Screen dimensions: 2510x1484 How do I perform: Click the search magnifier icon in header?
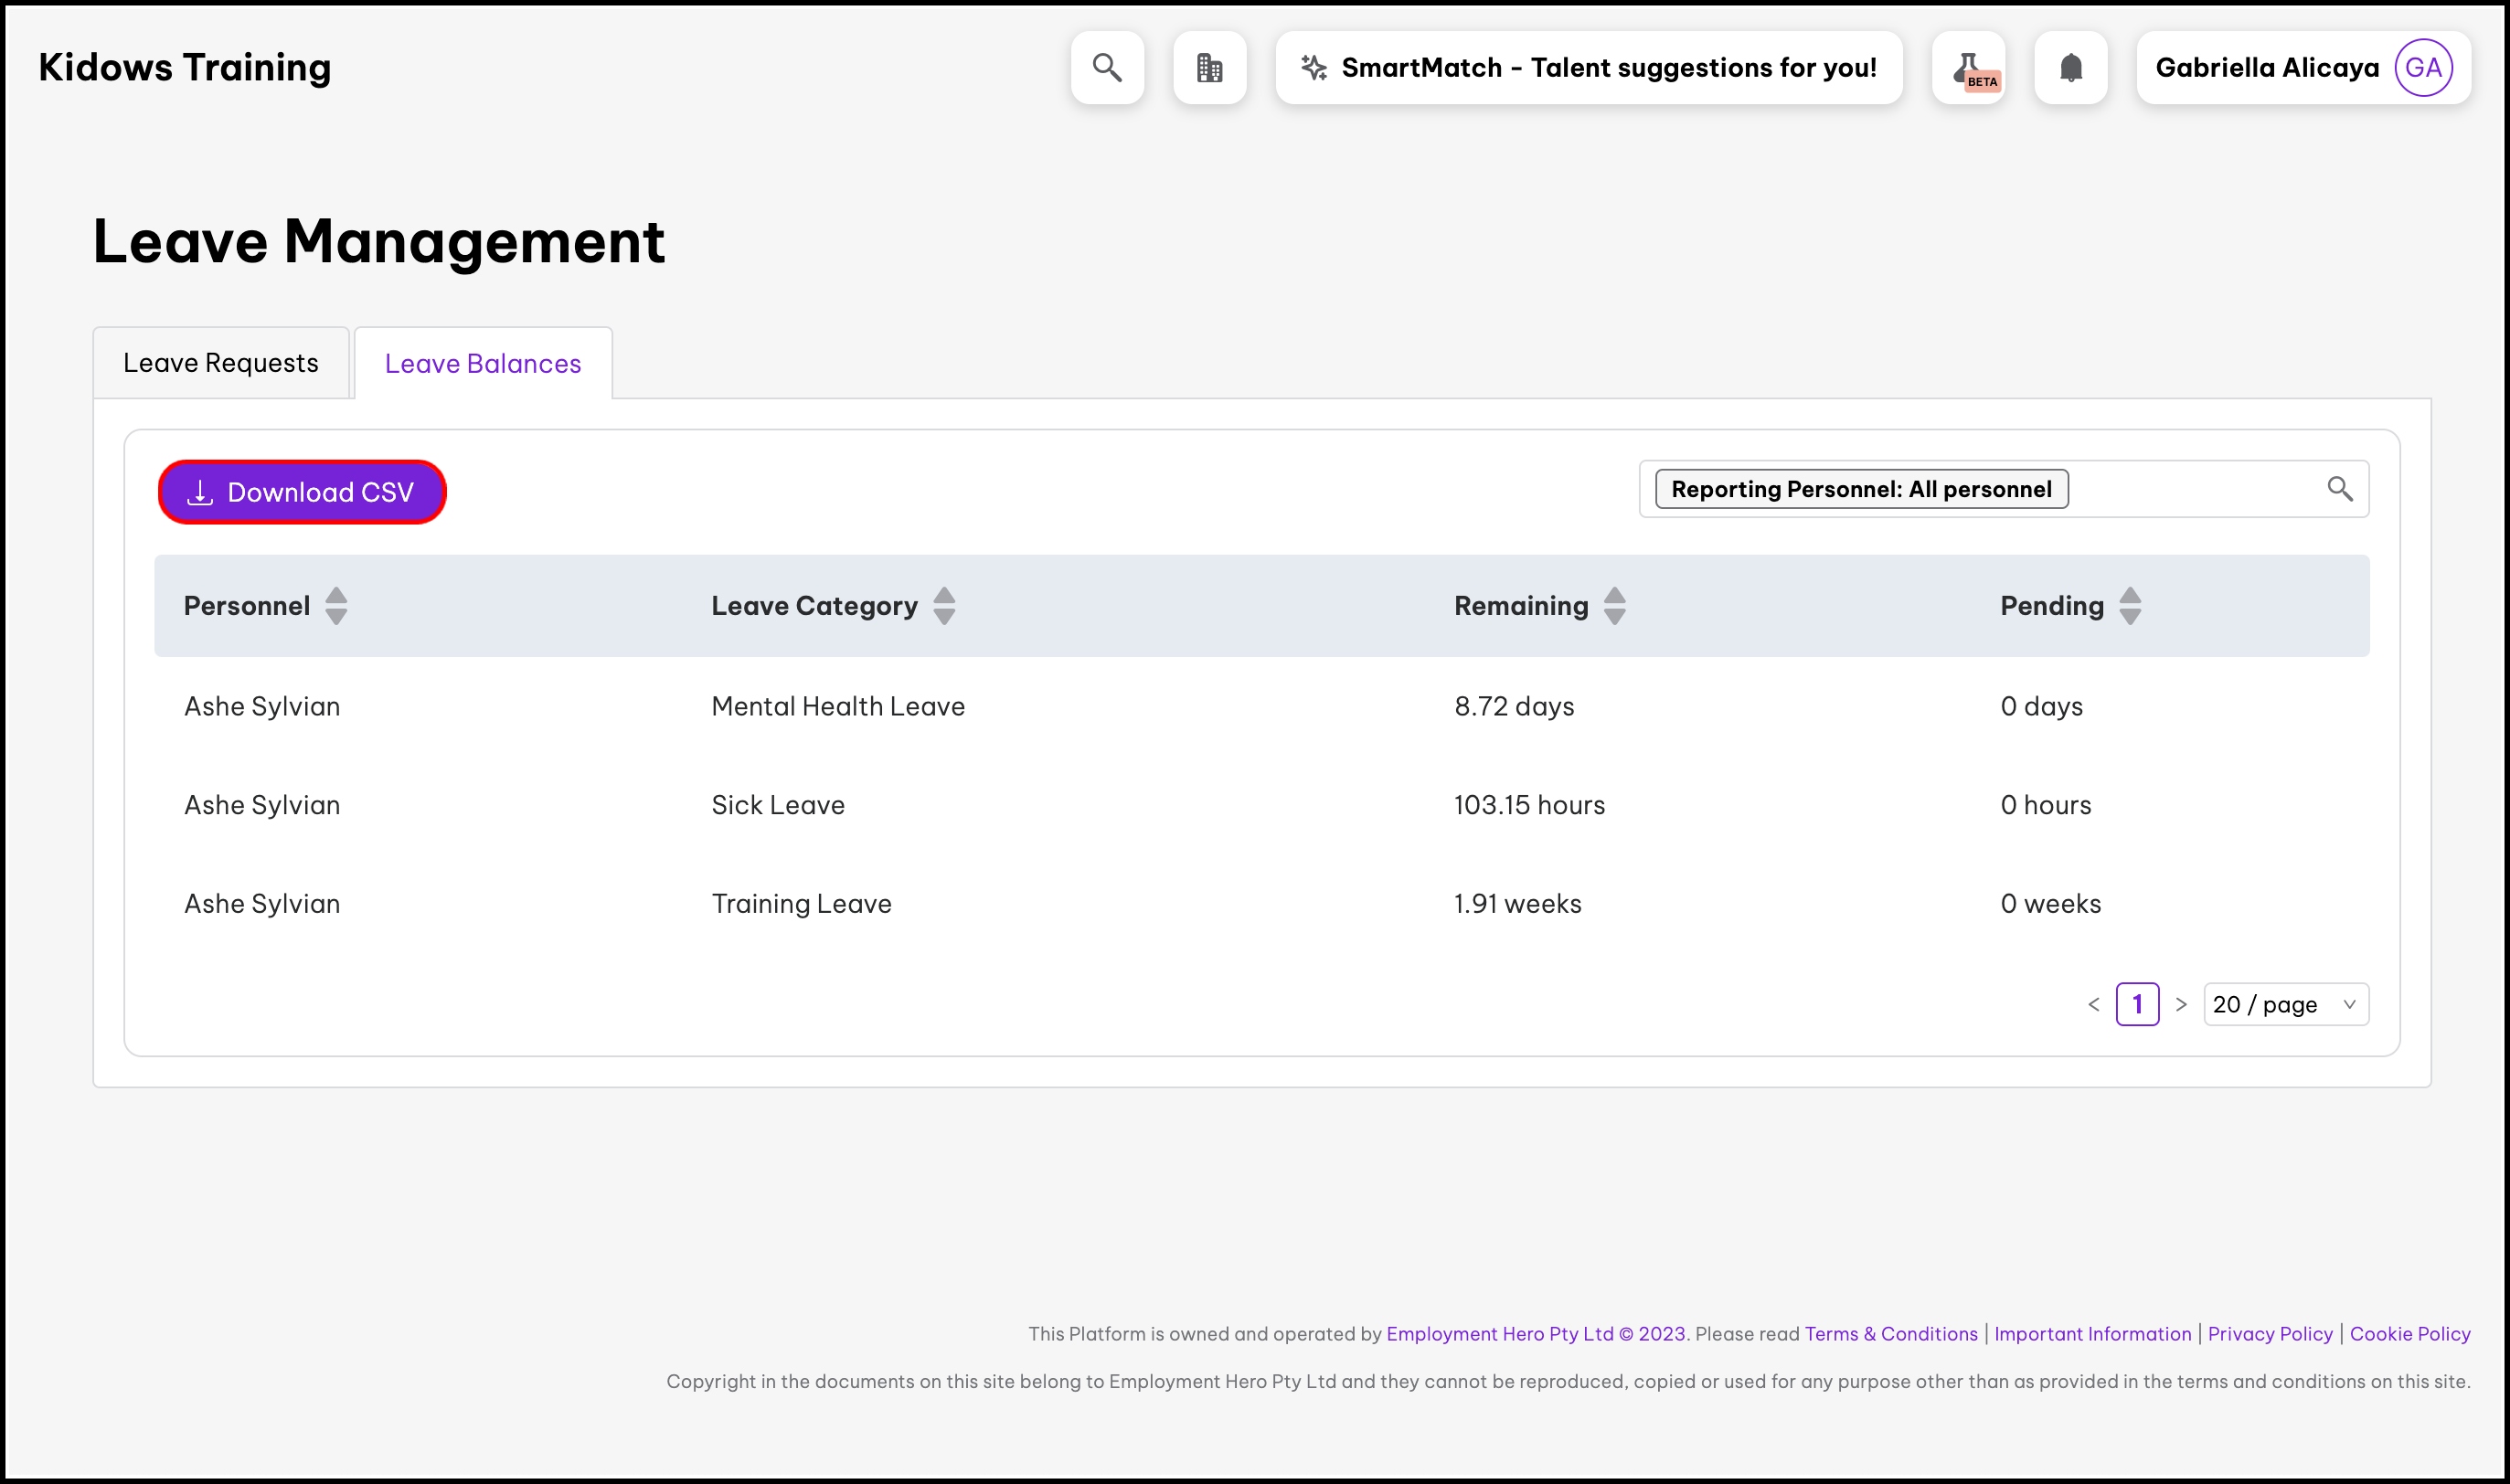[x=1107, y=67]
